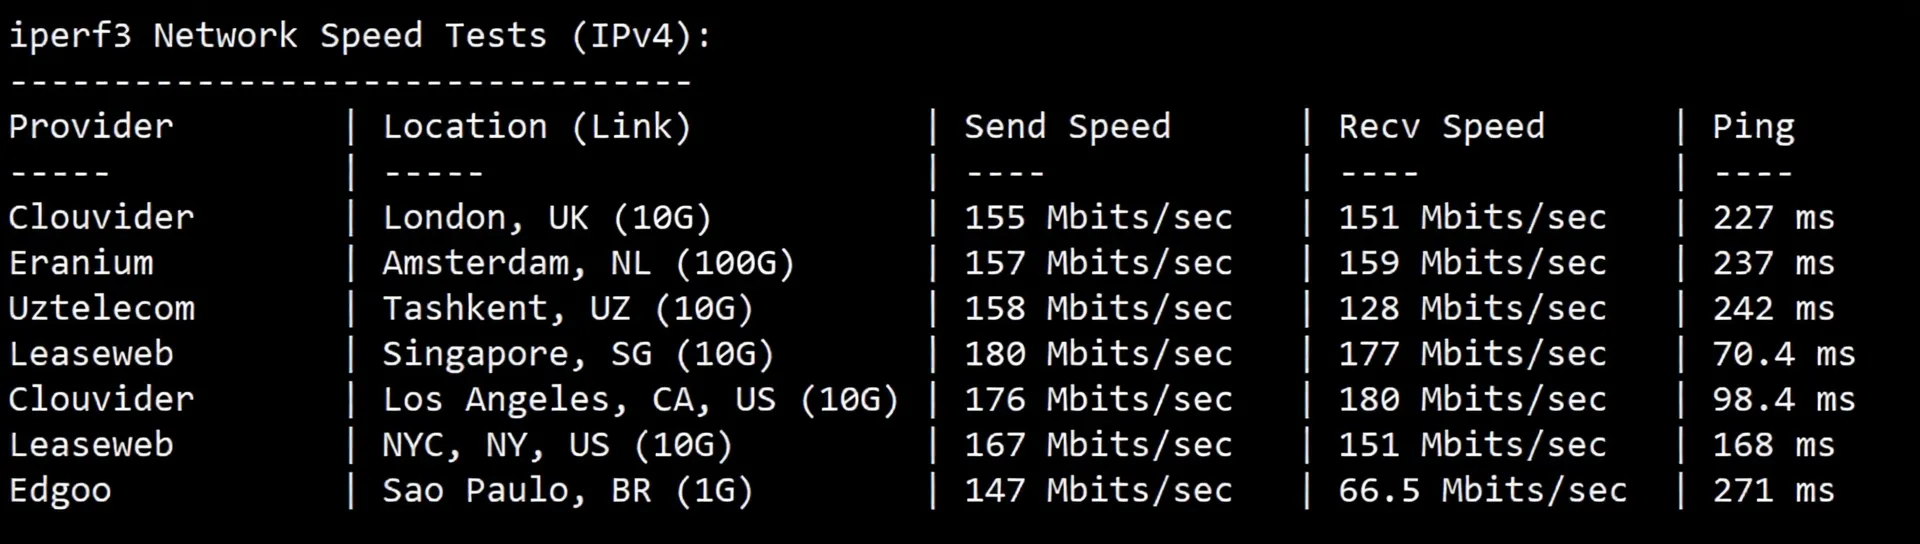Image resolution: width=1920 pixels, height=544 pixels.
Task: Click the Singapore, SG (10G) location
Action: 578,354
